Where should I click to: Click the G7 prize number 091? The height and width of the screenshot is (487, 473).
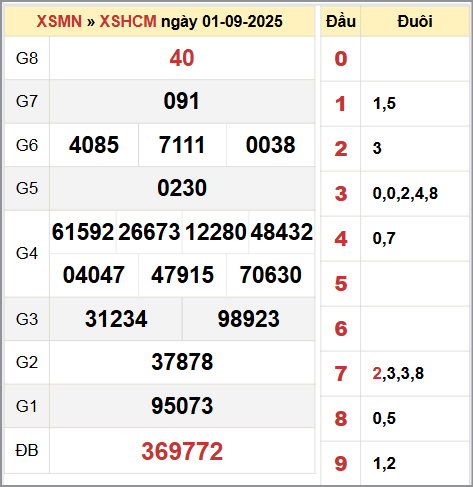[182, 101]
